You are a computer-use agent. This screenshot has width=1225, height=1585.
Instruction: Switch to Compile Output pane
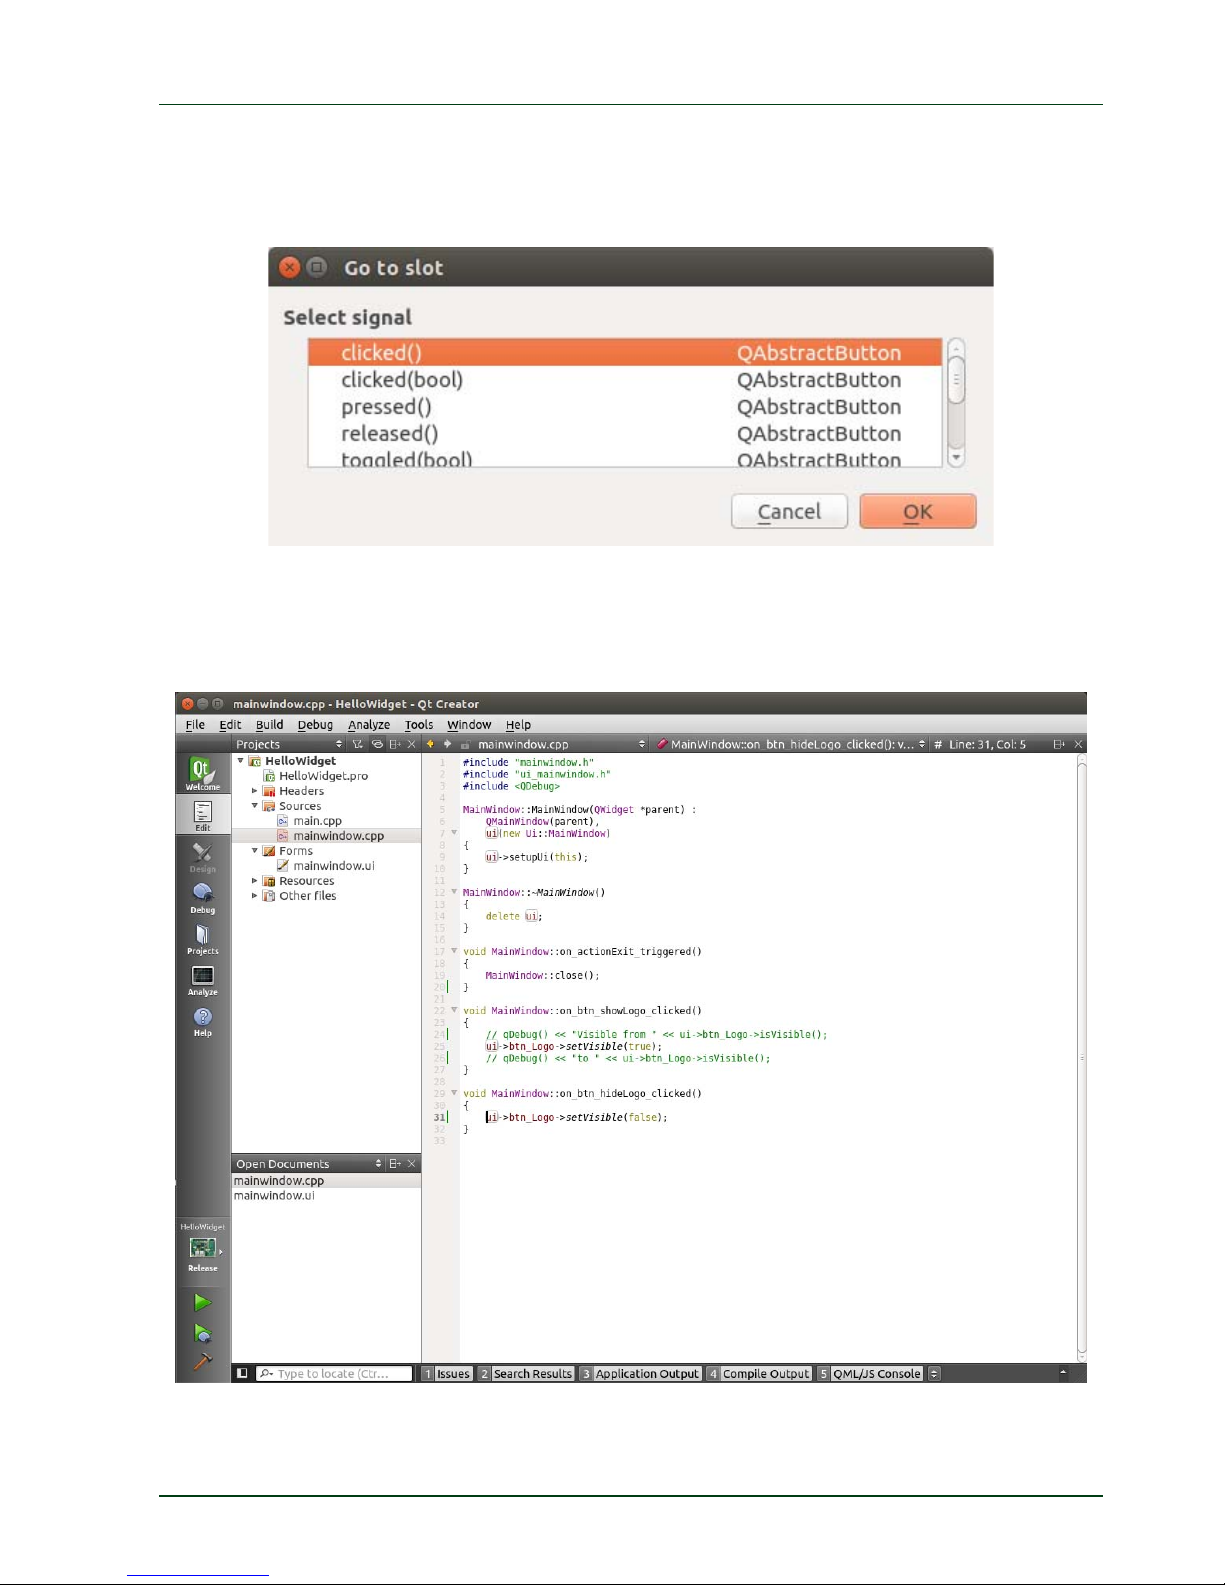click(x=759, y=1374)
